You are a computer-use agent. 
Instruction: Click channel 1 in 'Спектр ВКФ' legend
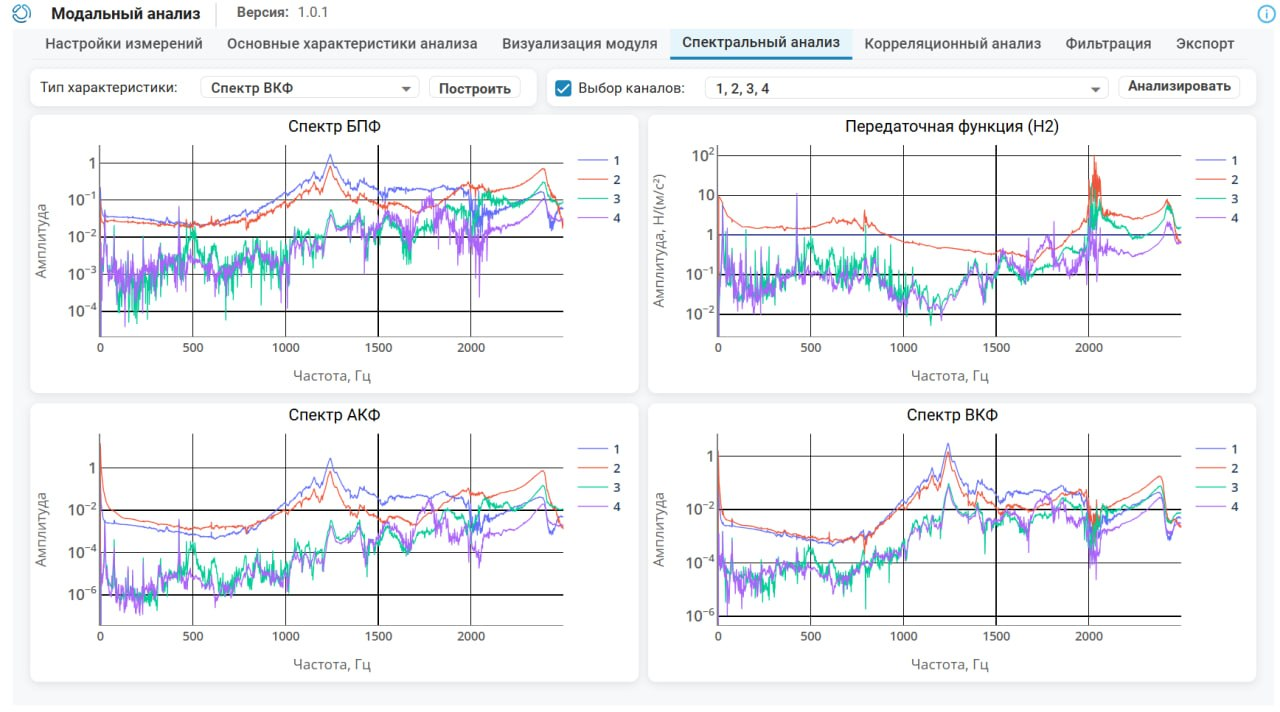[x=1218, y=449]
